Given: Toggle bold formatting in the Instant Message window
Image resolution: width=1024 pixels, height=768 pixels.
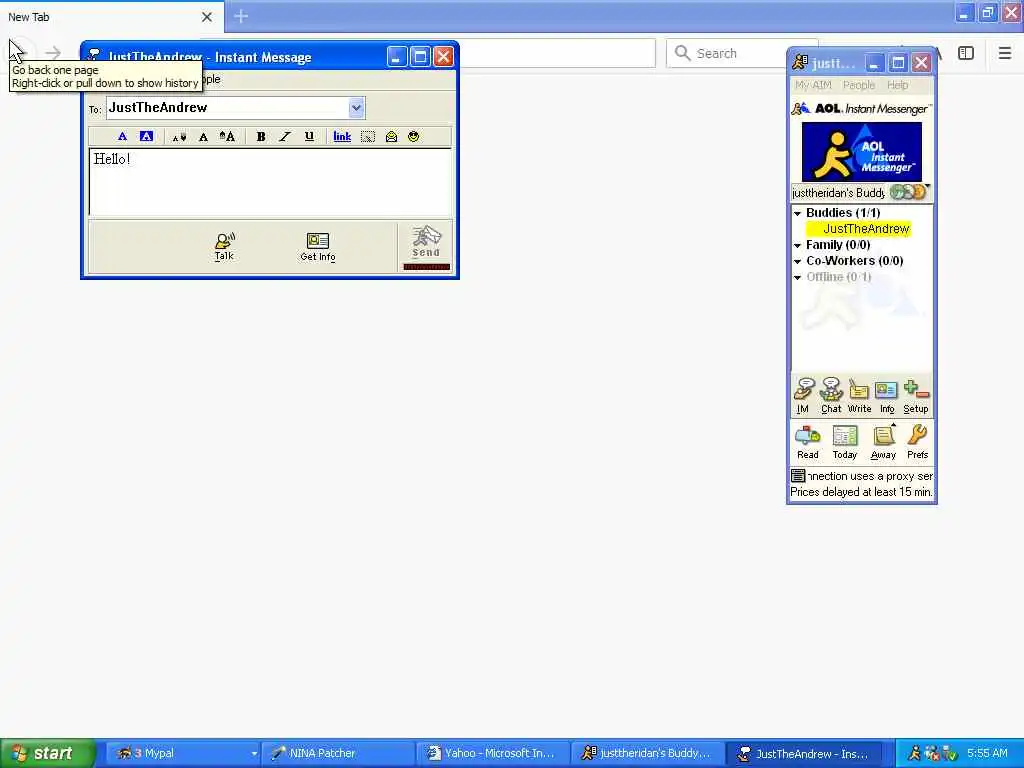Looking at the screenshot, I should pos(261,136).
